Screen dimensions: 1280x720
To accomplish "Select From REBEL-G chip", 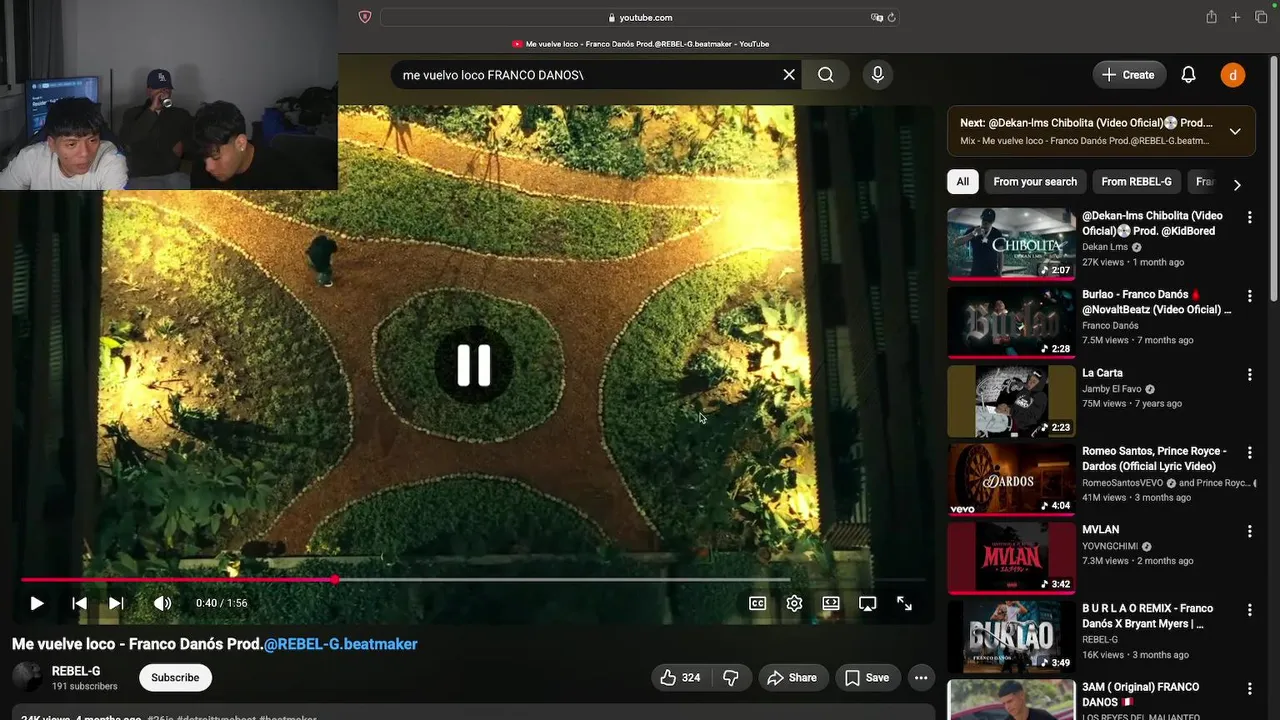I will [1136, 182].
